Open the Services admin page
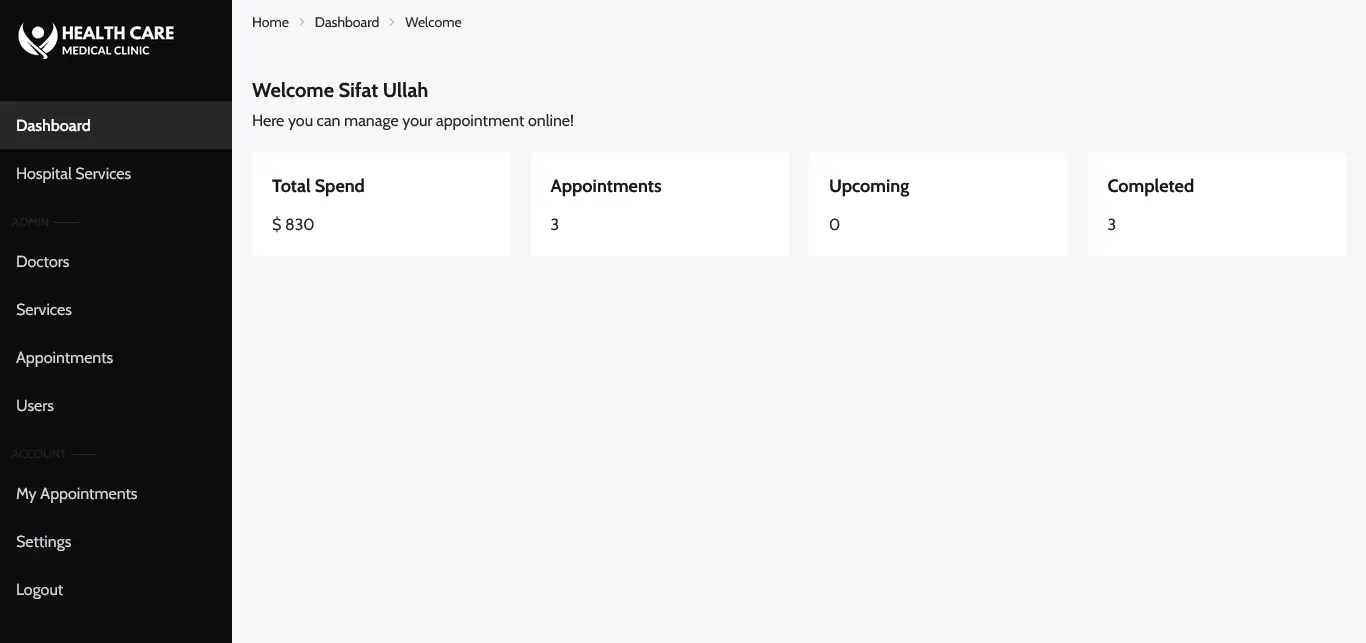 (116, 309)
